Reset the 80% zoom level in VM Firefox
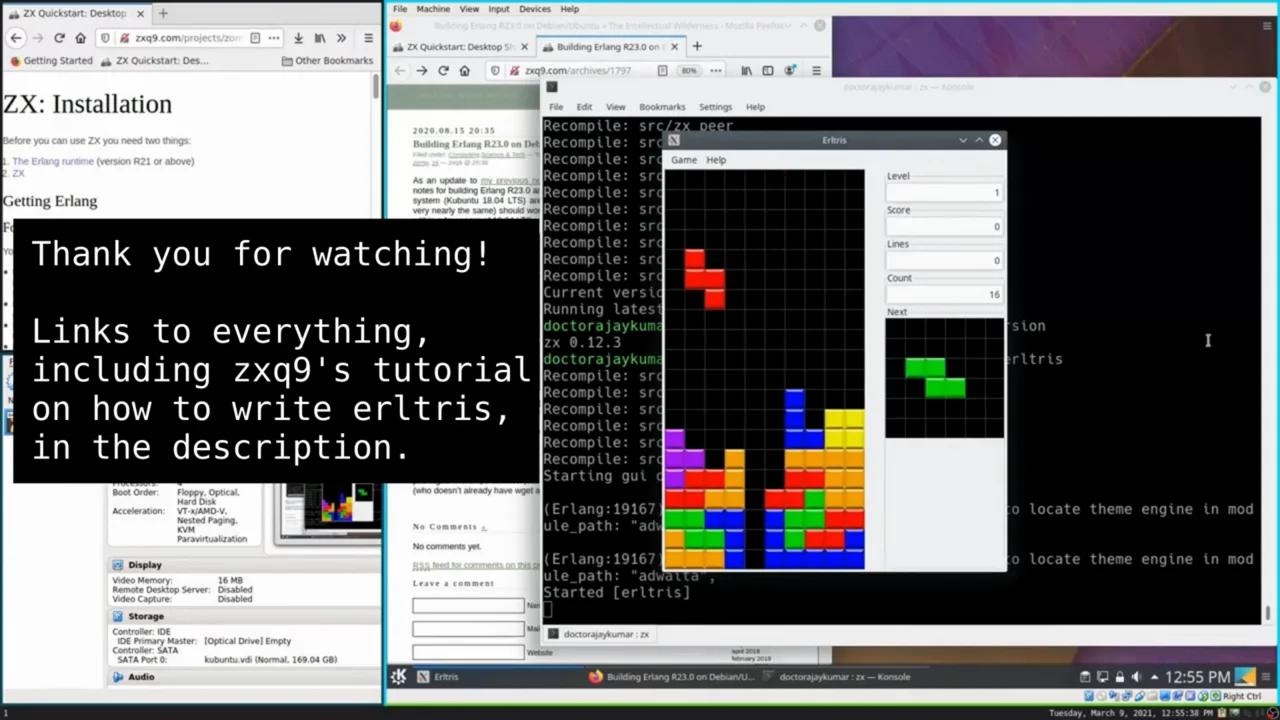Screen dimensions: 1280x720 tap(688, 71)
